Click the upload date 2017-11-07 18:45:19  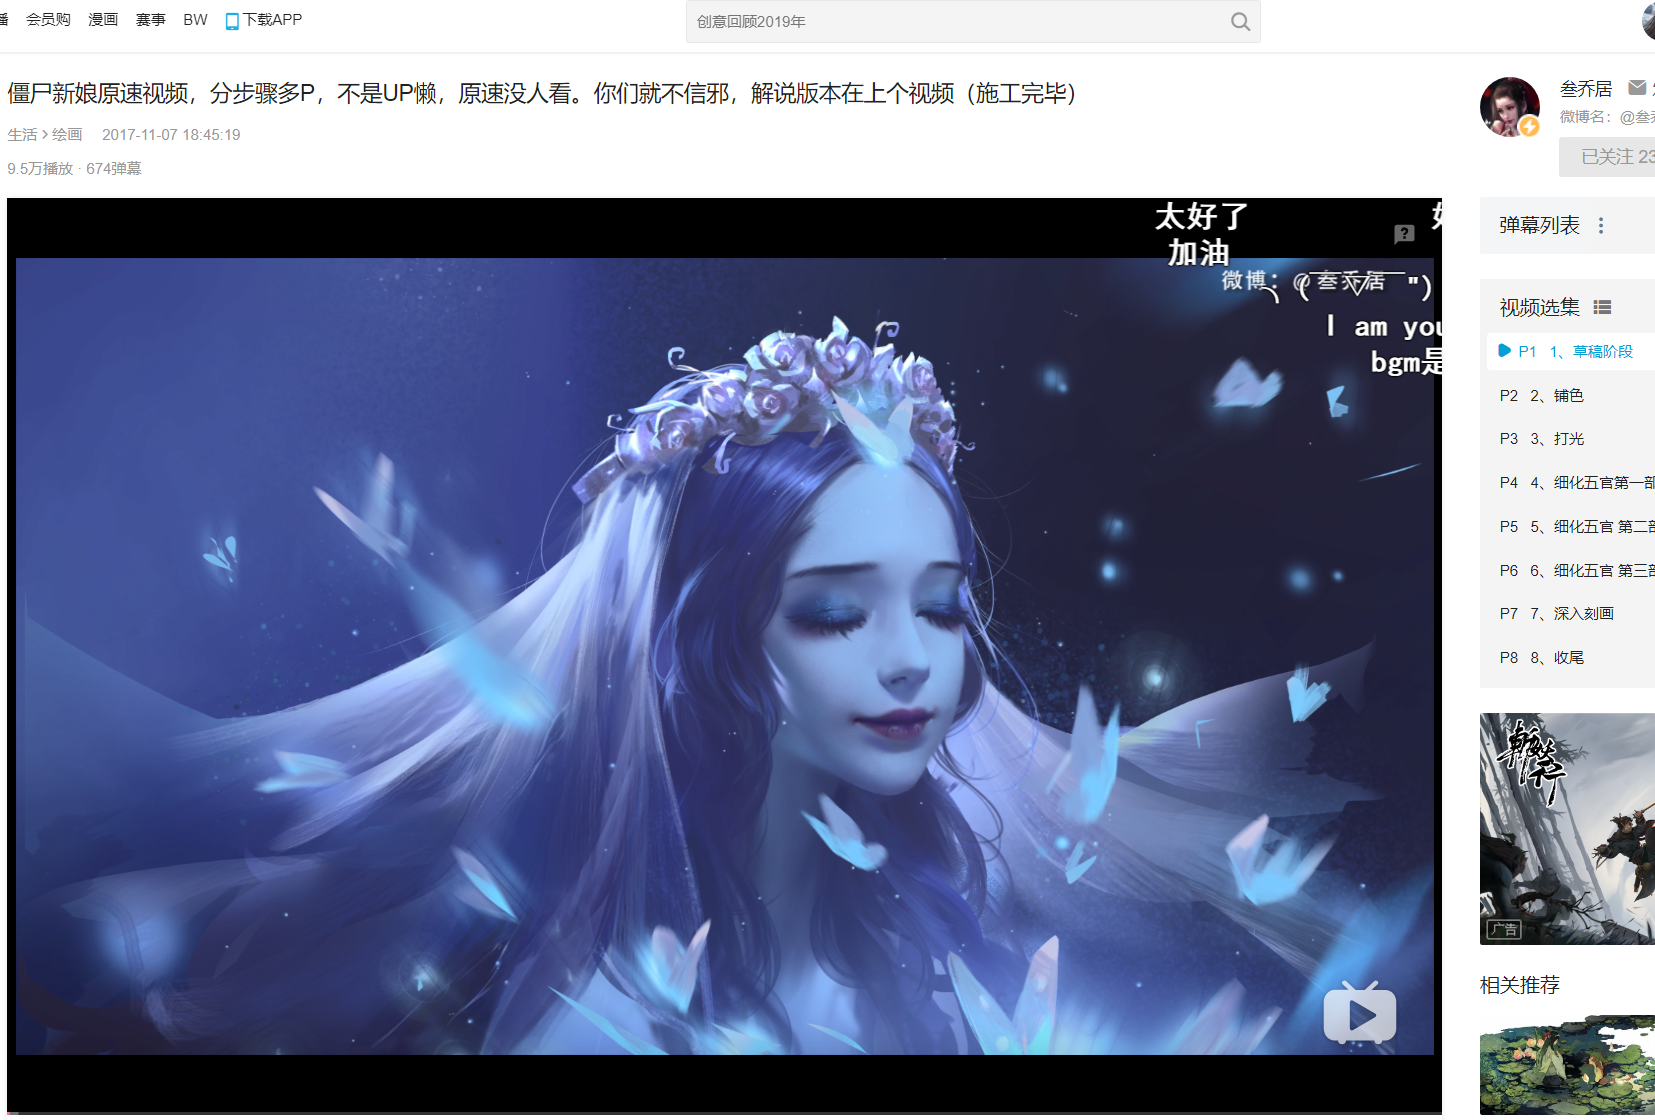tap(171, 134)
